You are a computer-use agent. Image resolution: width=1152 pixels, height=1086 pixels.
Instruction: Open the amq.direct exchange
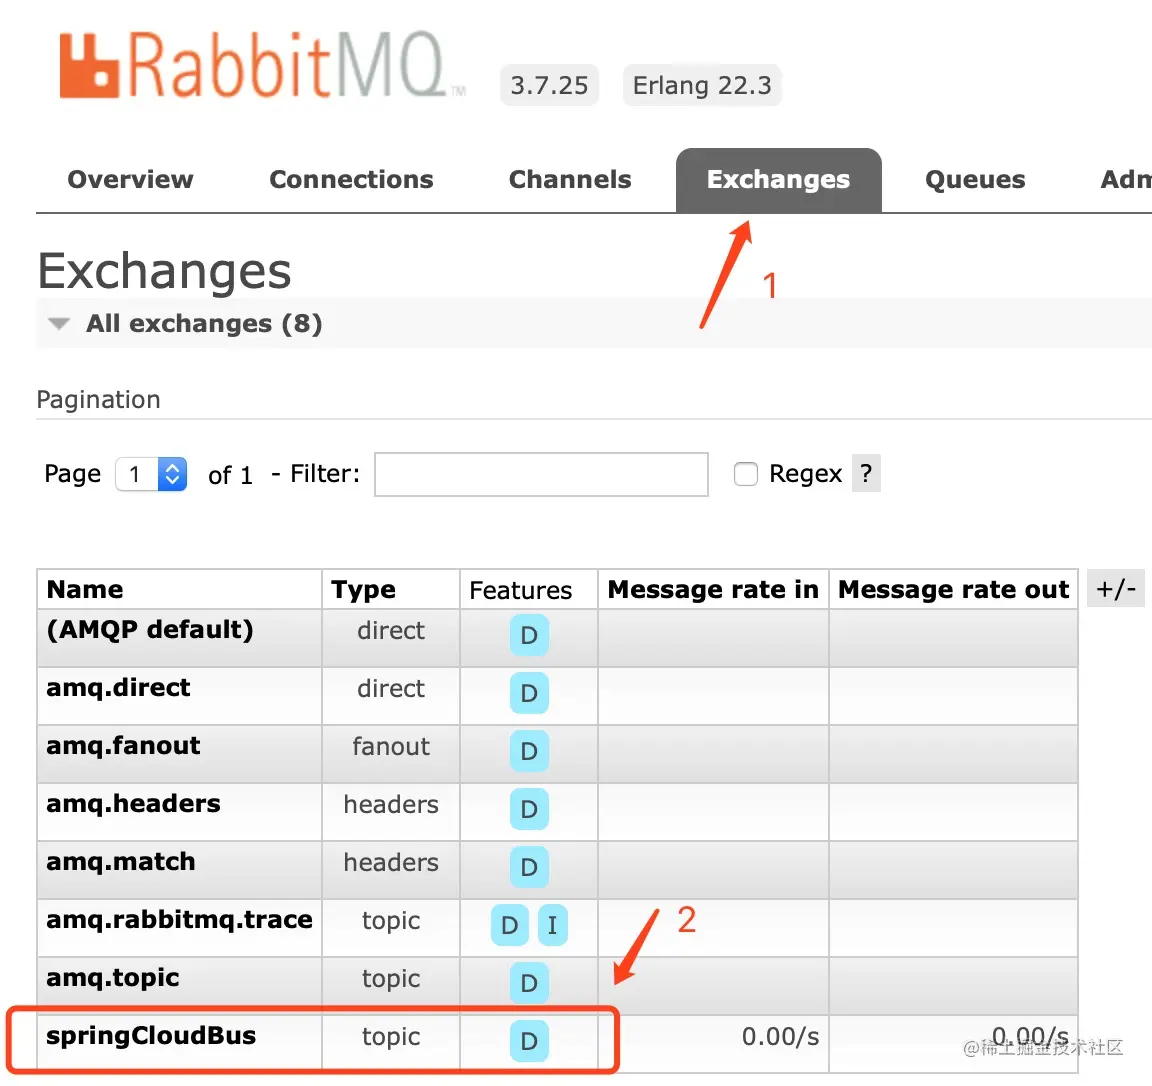tap(118, 688)
